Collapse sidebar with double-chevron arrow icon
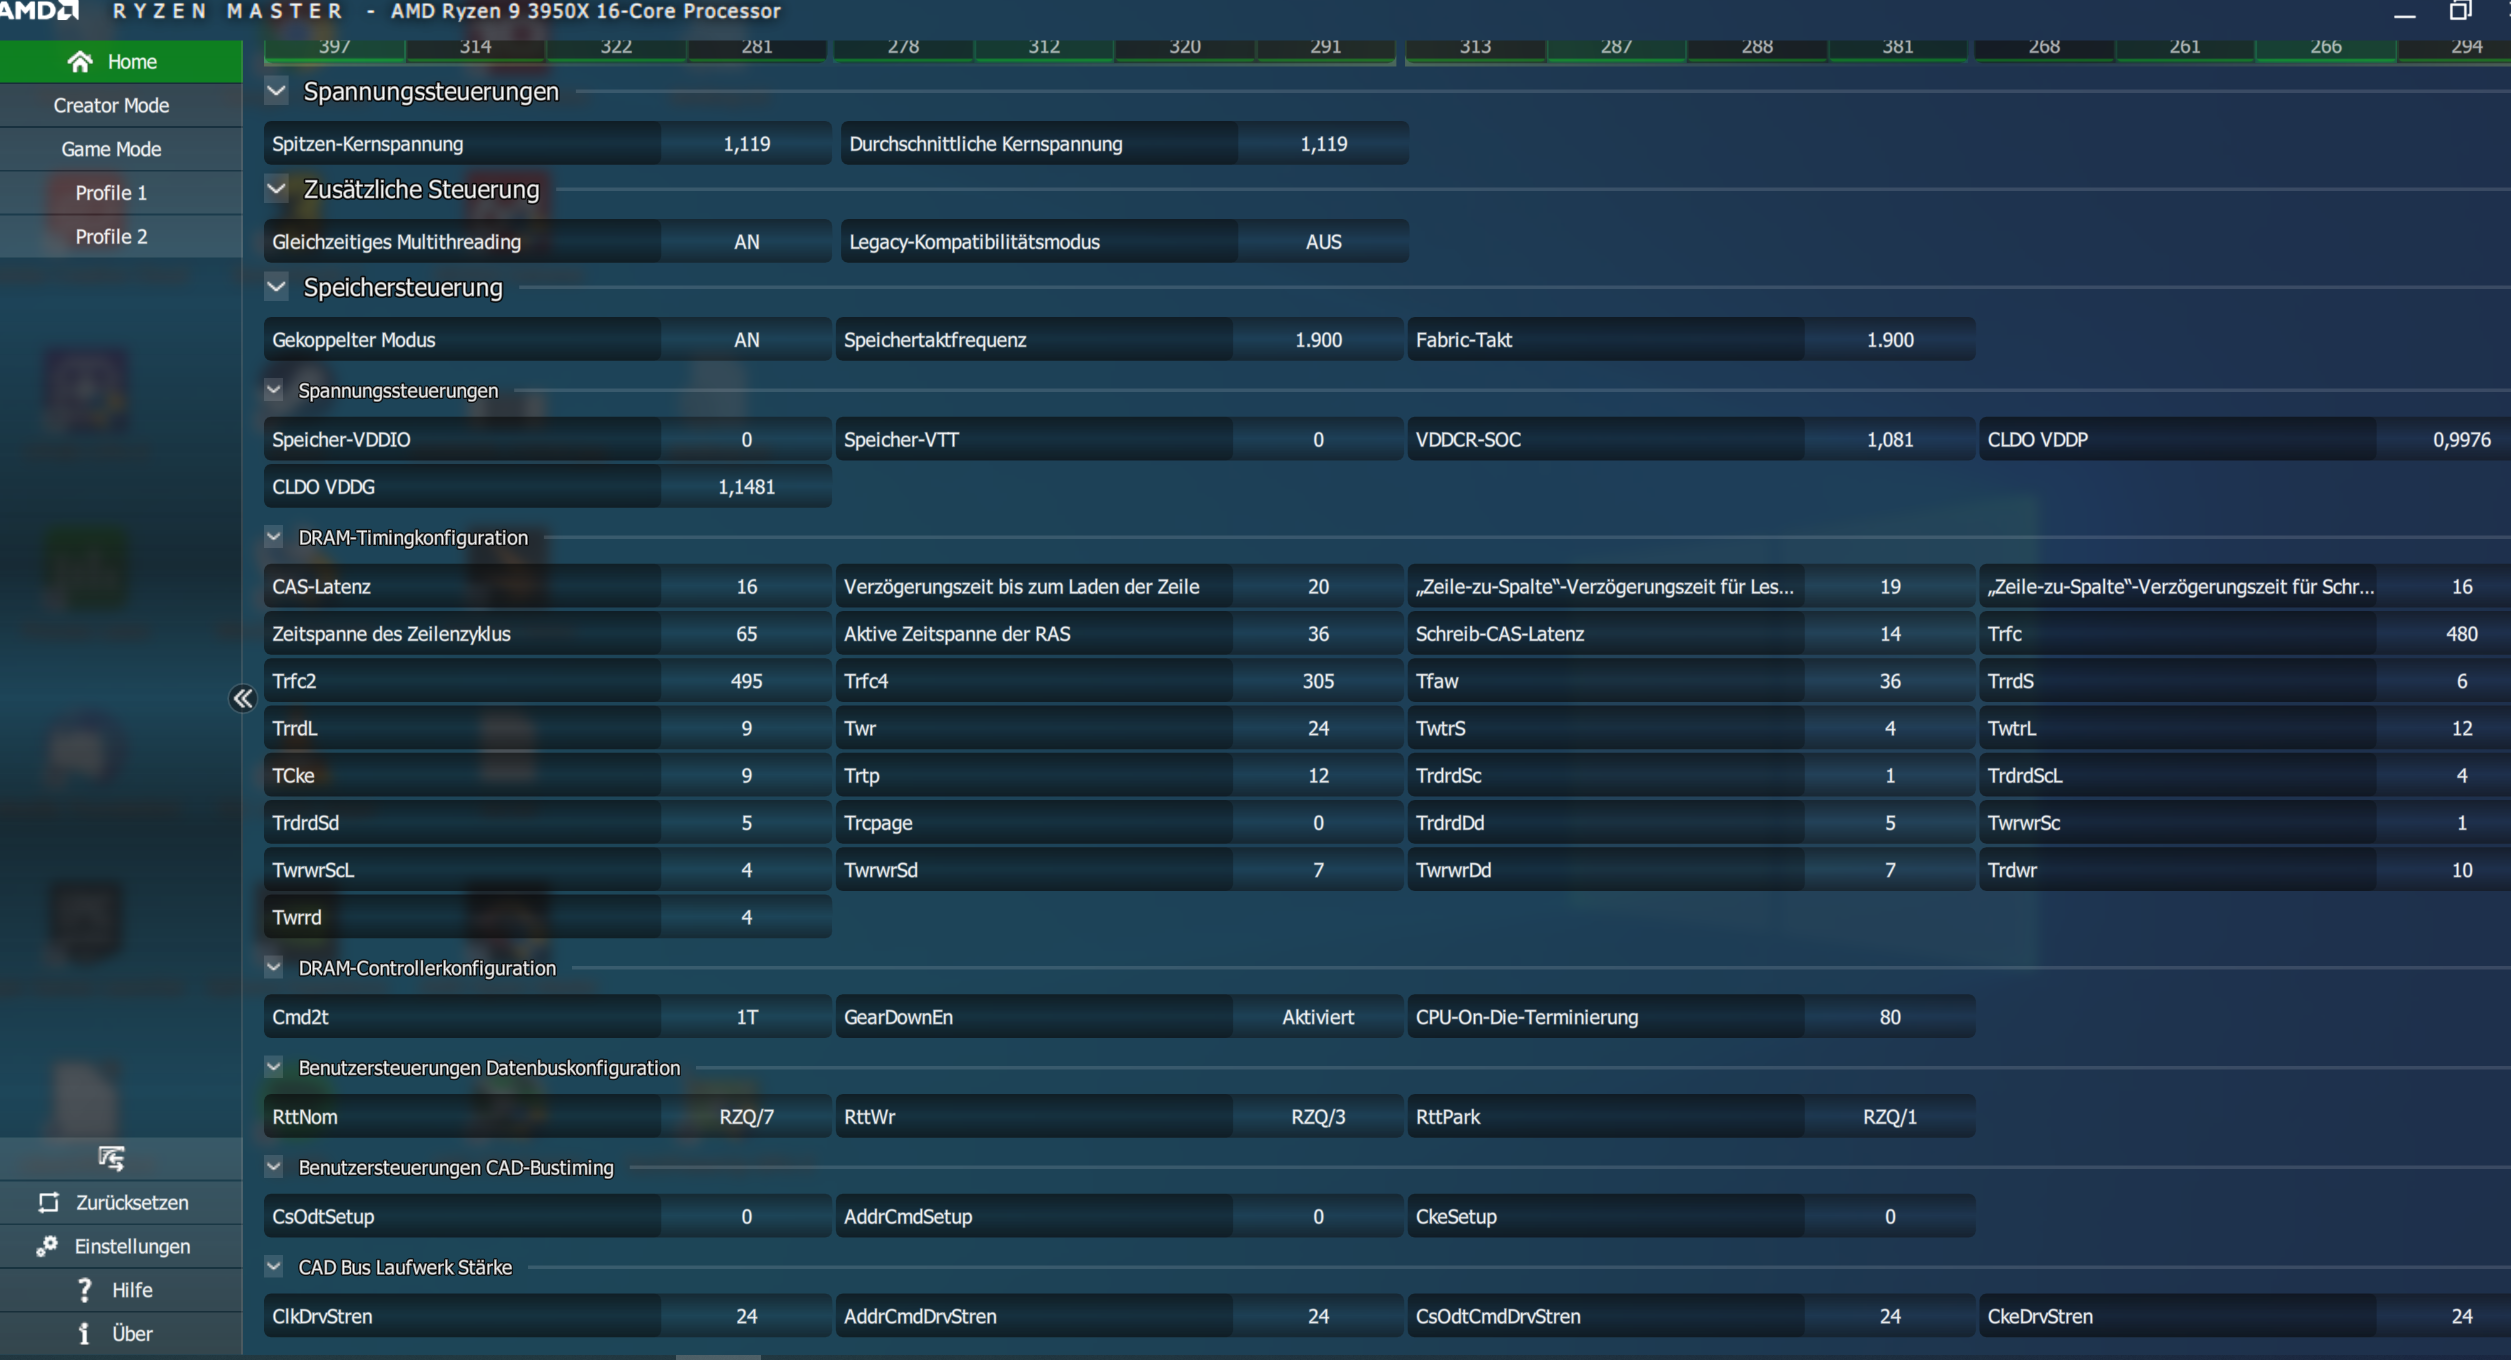 [x=242, y=698]
